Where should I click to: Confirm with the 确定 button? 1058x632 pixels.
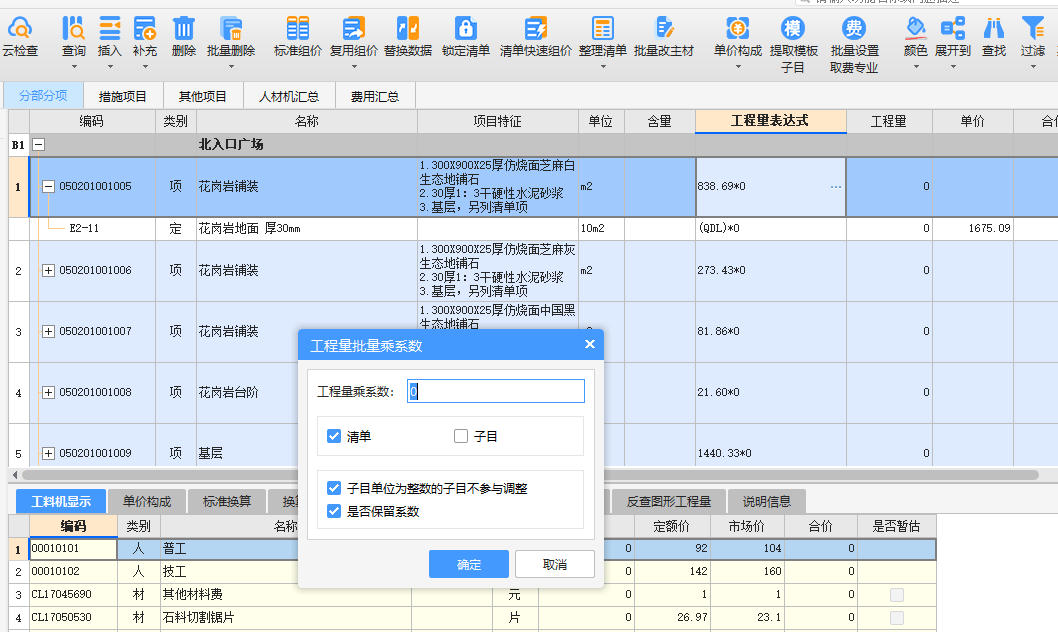[469, 564]
